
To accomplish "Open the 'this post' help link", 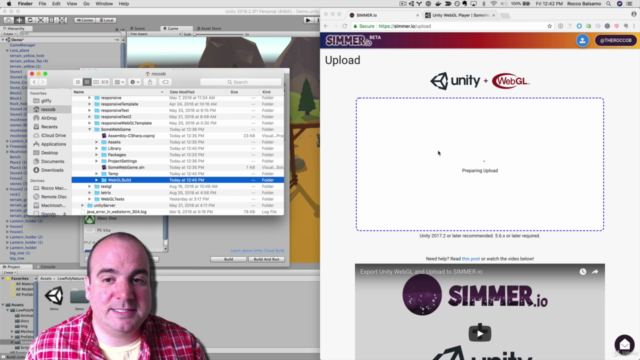I will pos(471,259).
